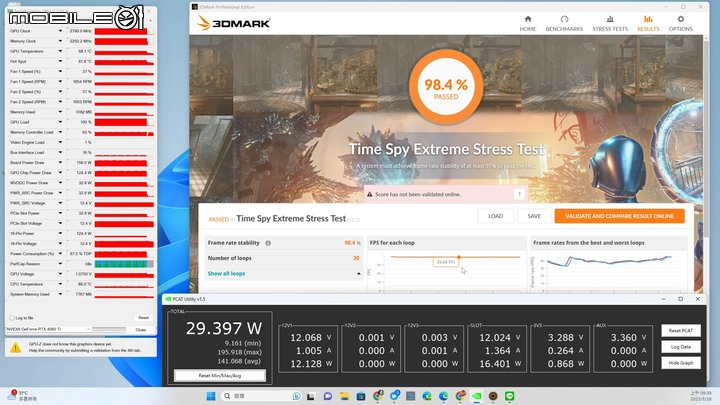Click the warning triangle beside validation notice
This screenshot has height=405, width=720.
370,195
